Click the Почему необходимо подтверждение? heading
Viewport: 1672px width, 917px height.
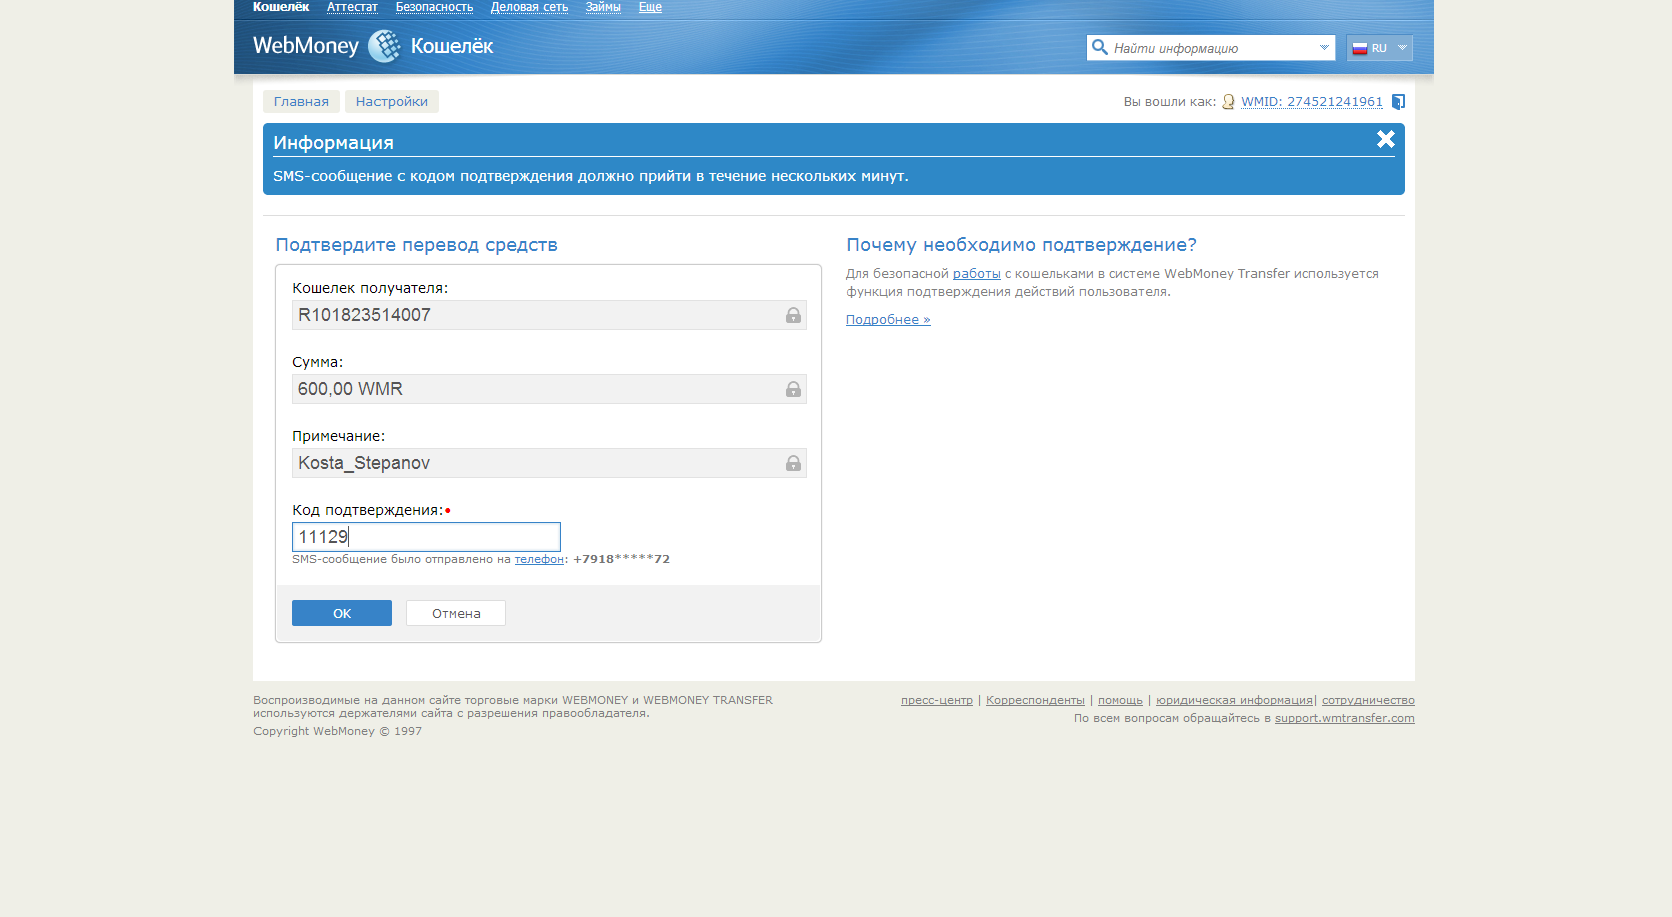(1021, 245)
